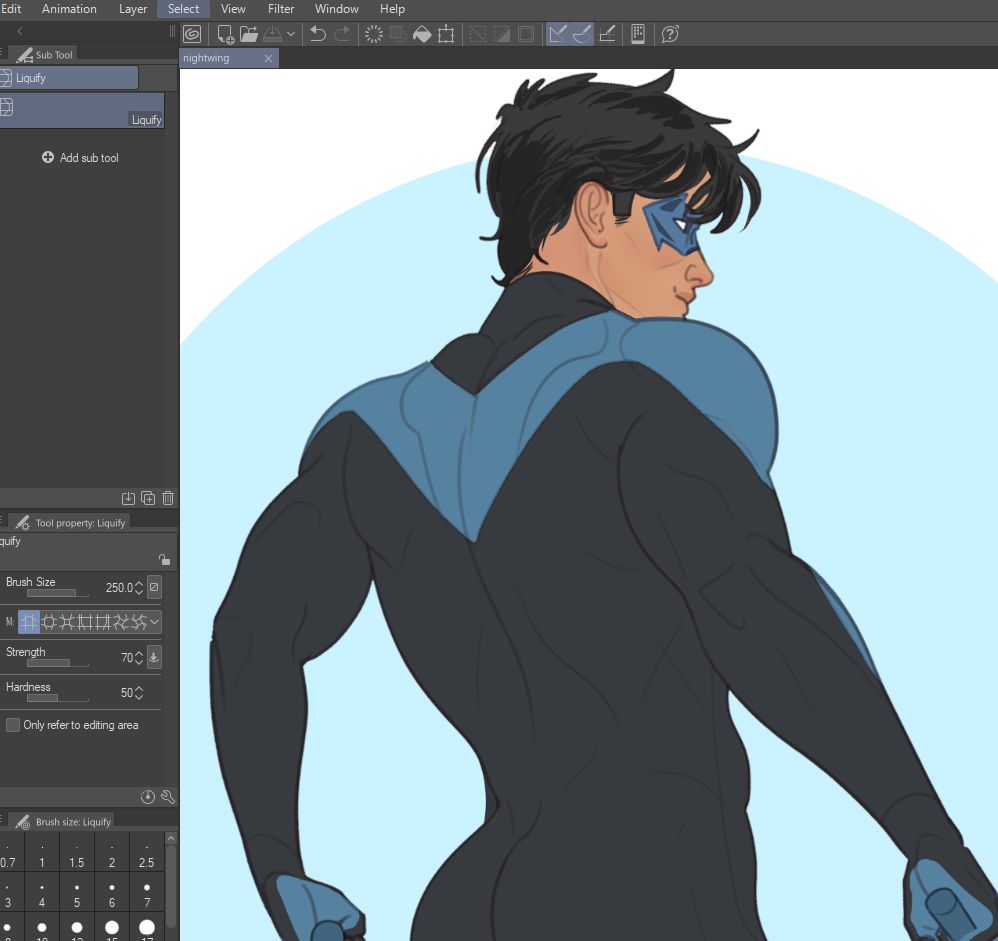
Task: Select Twirl counterclockwise liquify mode
Action: (x=138, y=622)
